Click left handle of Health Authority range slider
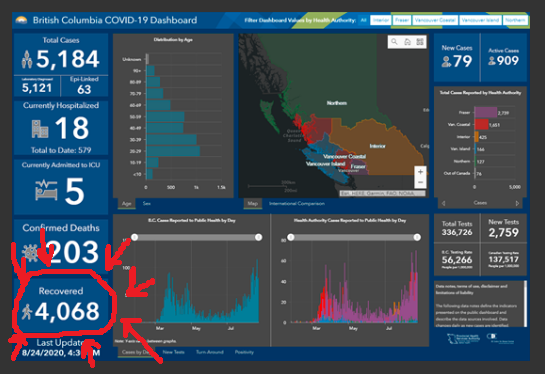Image resolution: width=545 pixels, height=374 pixels. [x=291, y=237]
